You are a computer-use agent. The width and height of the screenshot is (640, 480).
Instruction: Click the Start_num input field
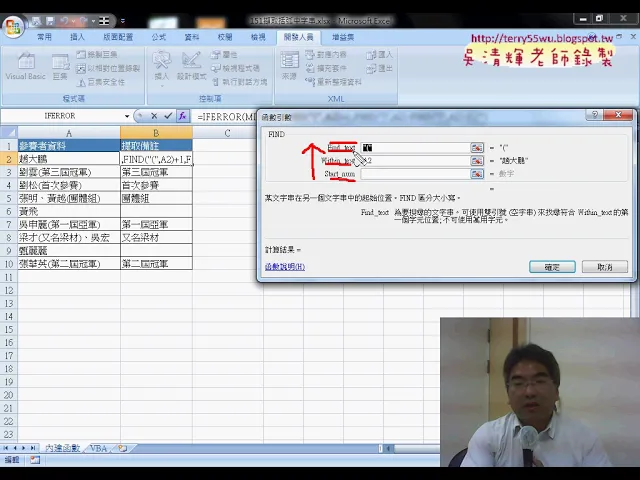coord(415,174)
